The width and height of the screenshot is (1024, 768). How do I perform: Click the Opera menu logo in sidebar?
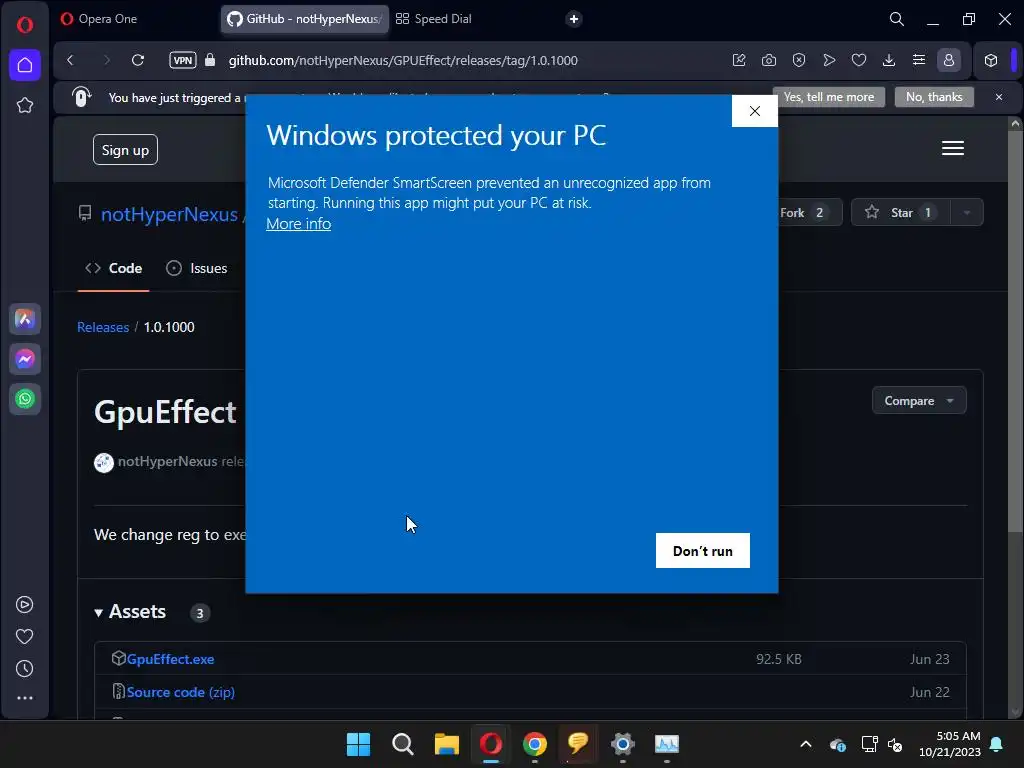(x=25, y=25)
